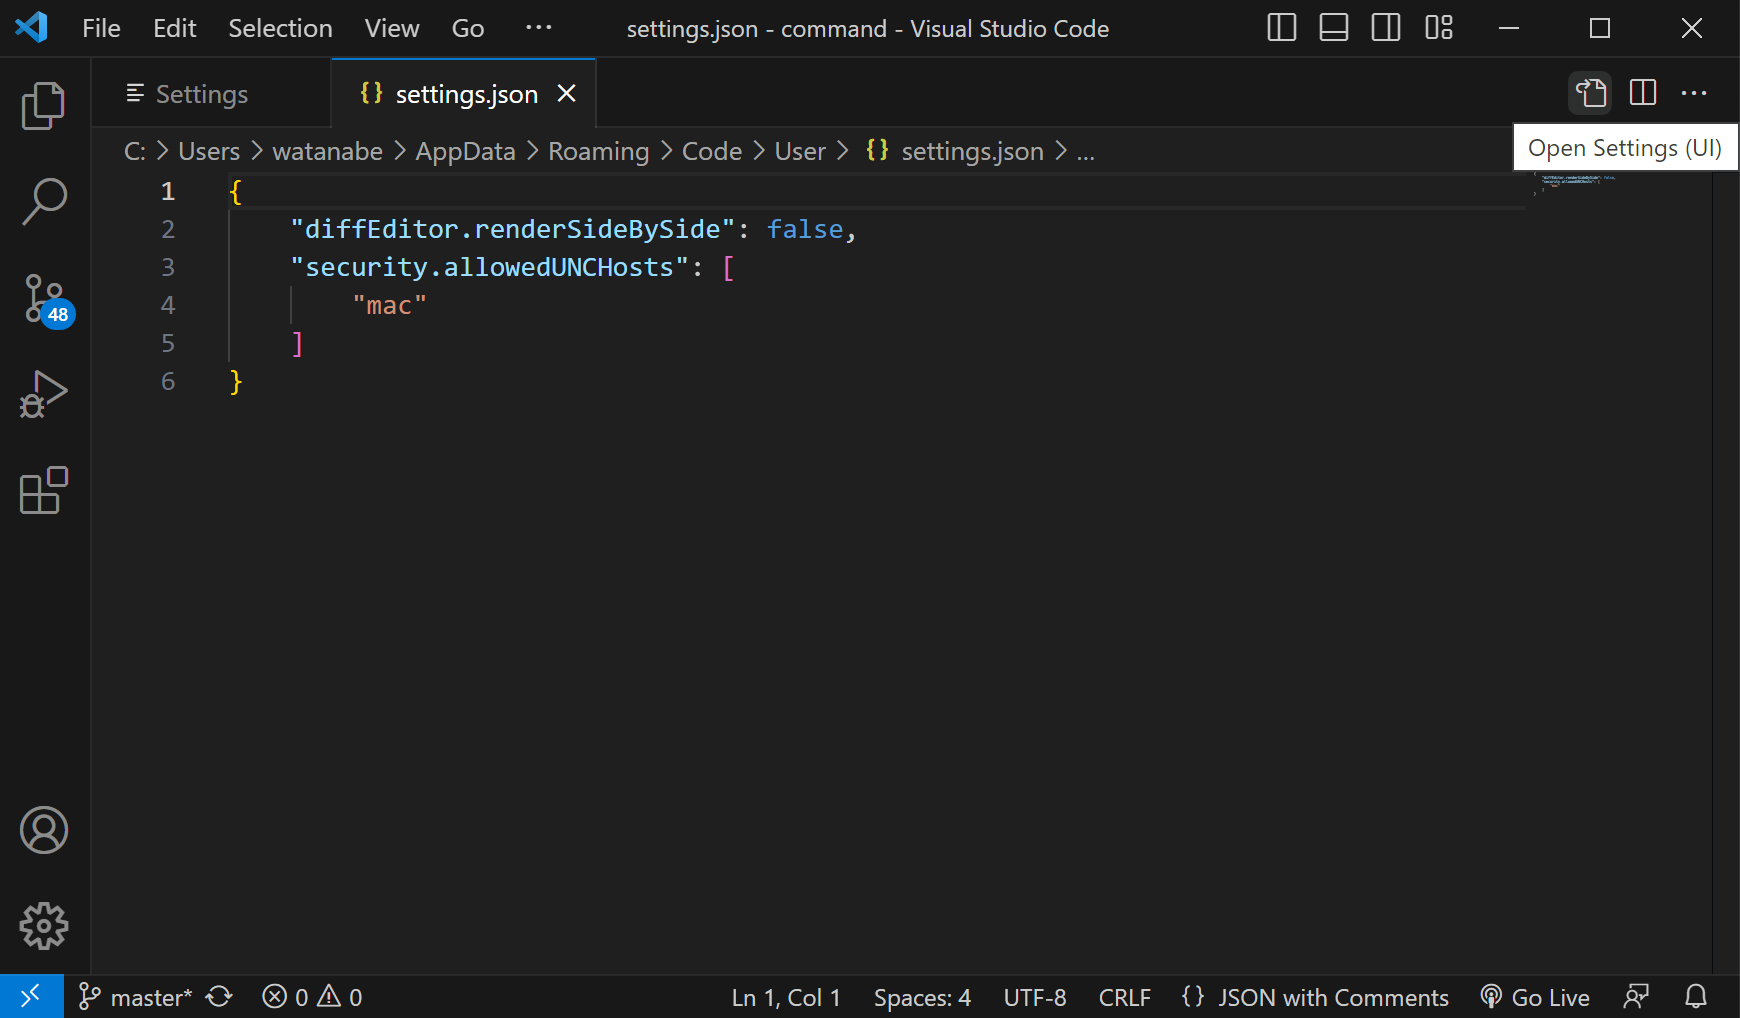Screen dimensions: 1740x1018
Task: Click "security.allowedUNCHosts" key
Action: pos(490,267)
